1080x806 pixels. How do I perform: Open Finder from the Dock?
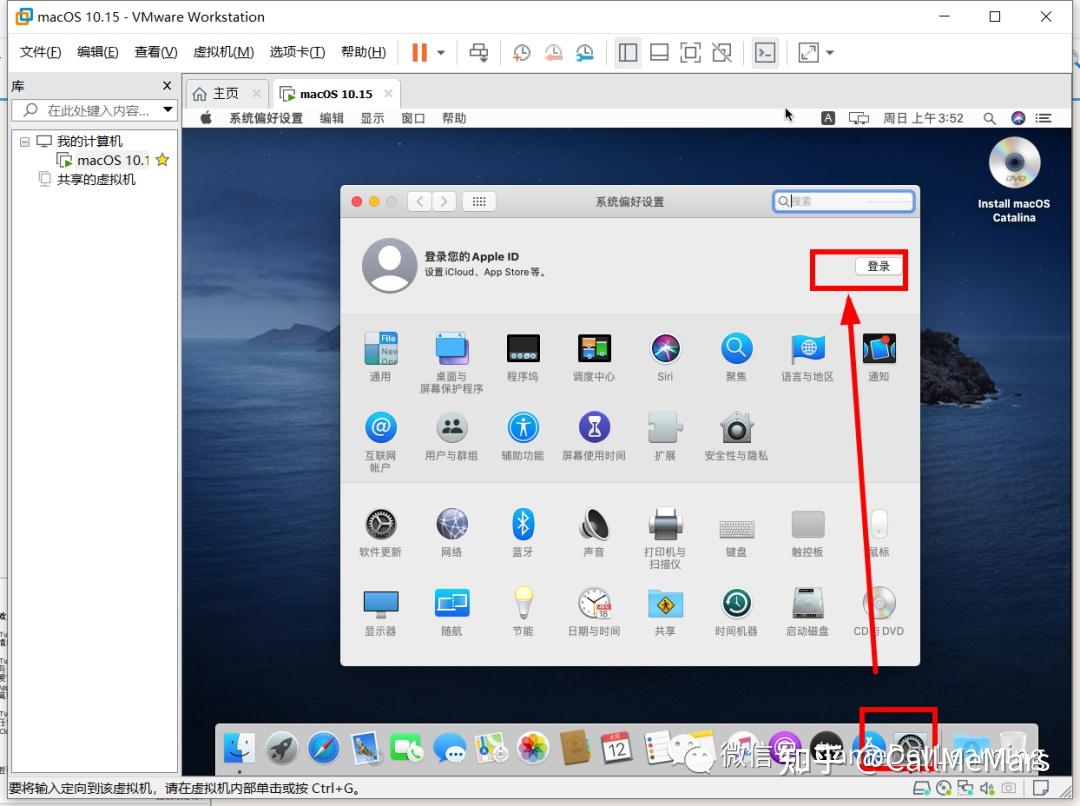coord(239,748)
